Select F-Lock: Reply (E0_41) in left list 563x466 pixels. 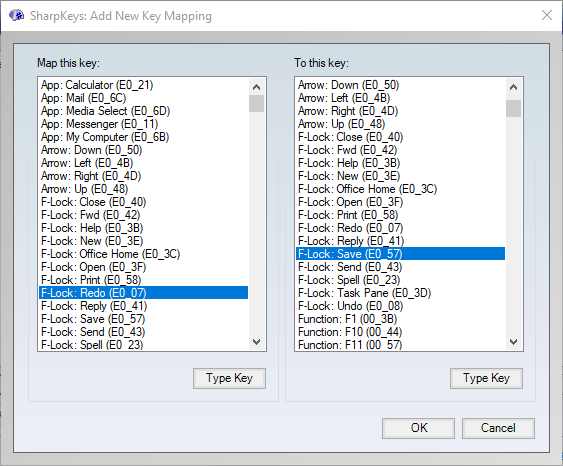tap(143, 306)
